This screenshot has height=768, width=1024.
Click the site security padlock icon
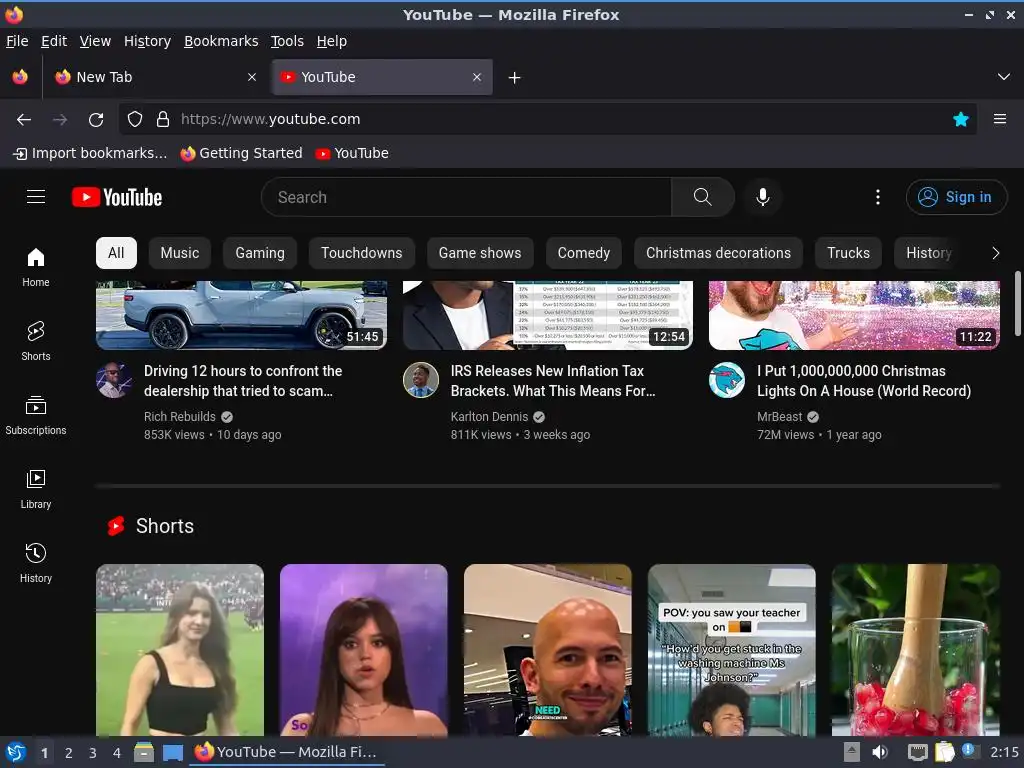pyautogui.click(x=163, y=120)
